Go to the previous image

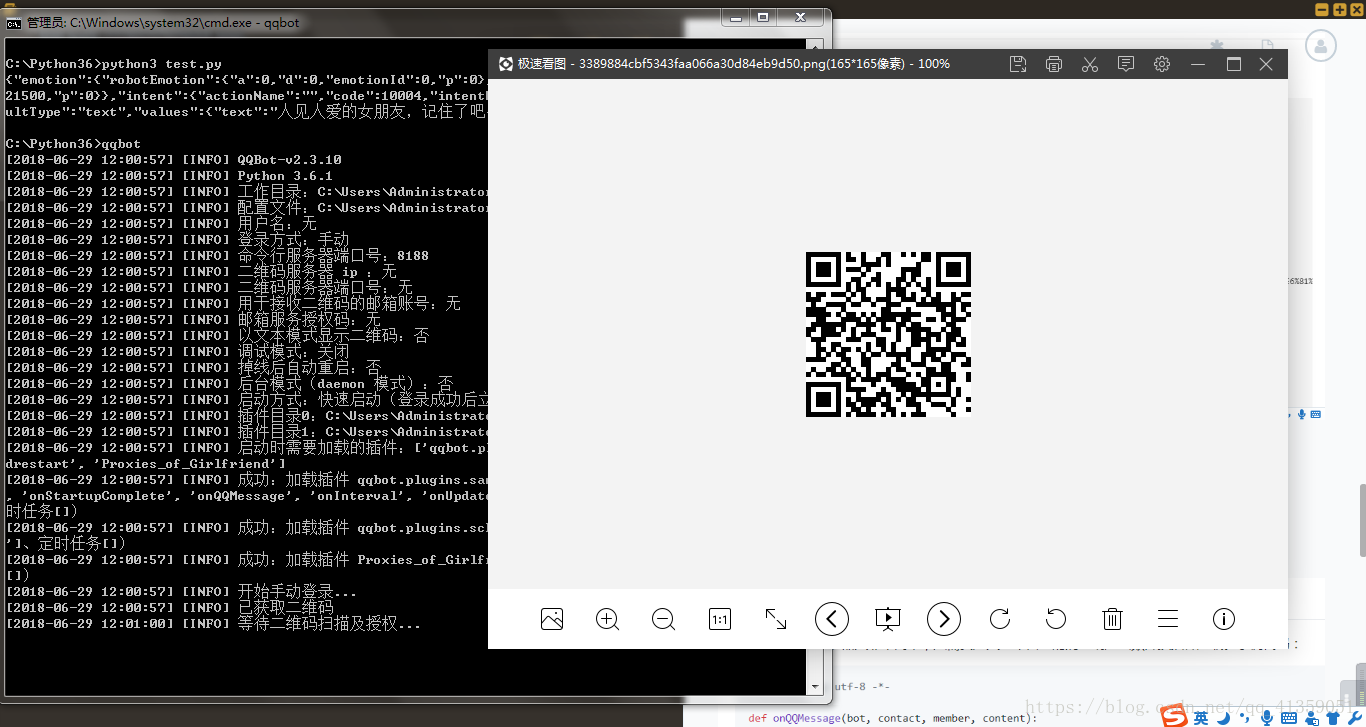(832, 619)
